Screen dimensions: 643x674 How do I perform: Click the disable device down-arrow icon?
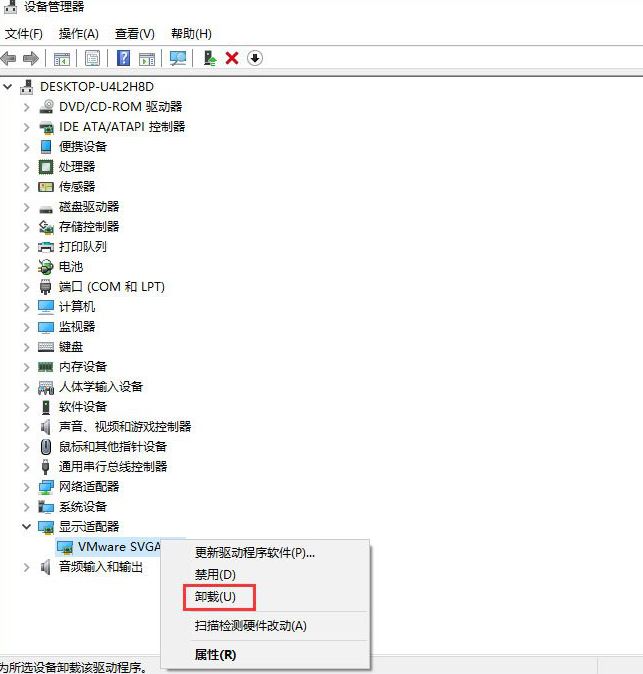click(x=255, y=58)
